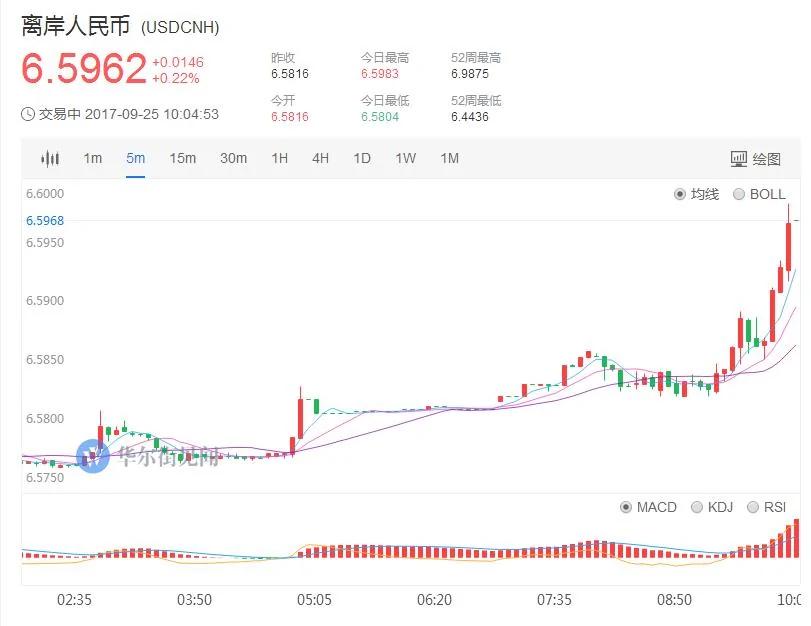Click the 07:35 time axis label

(x=554, y=600)
